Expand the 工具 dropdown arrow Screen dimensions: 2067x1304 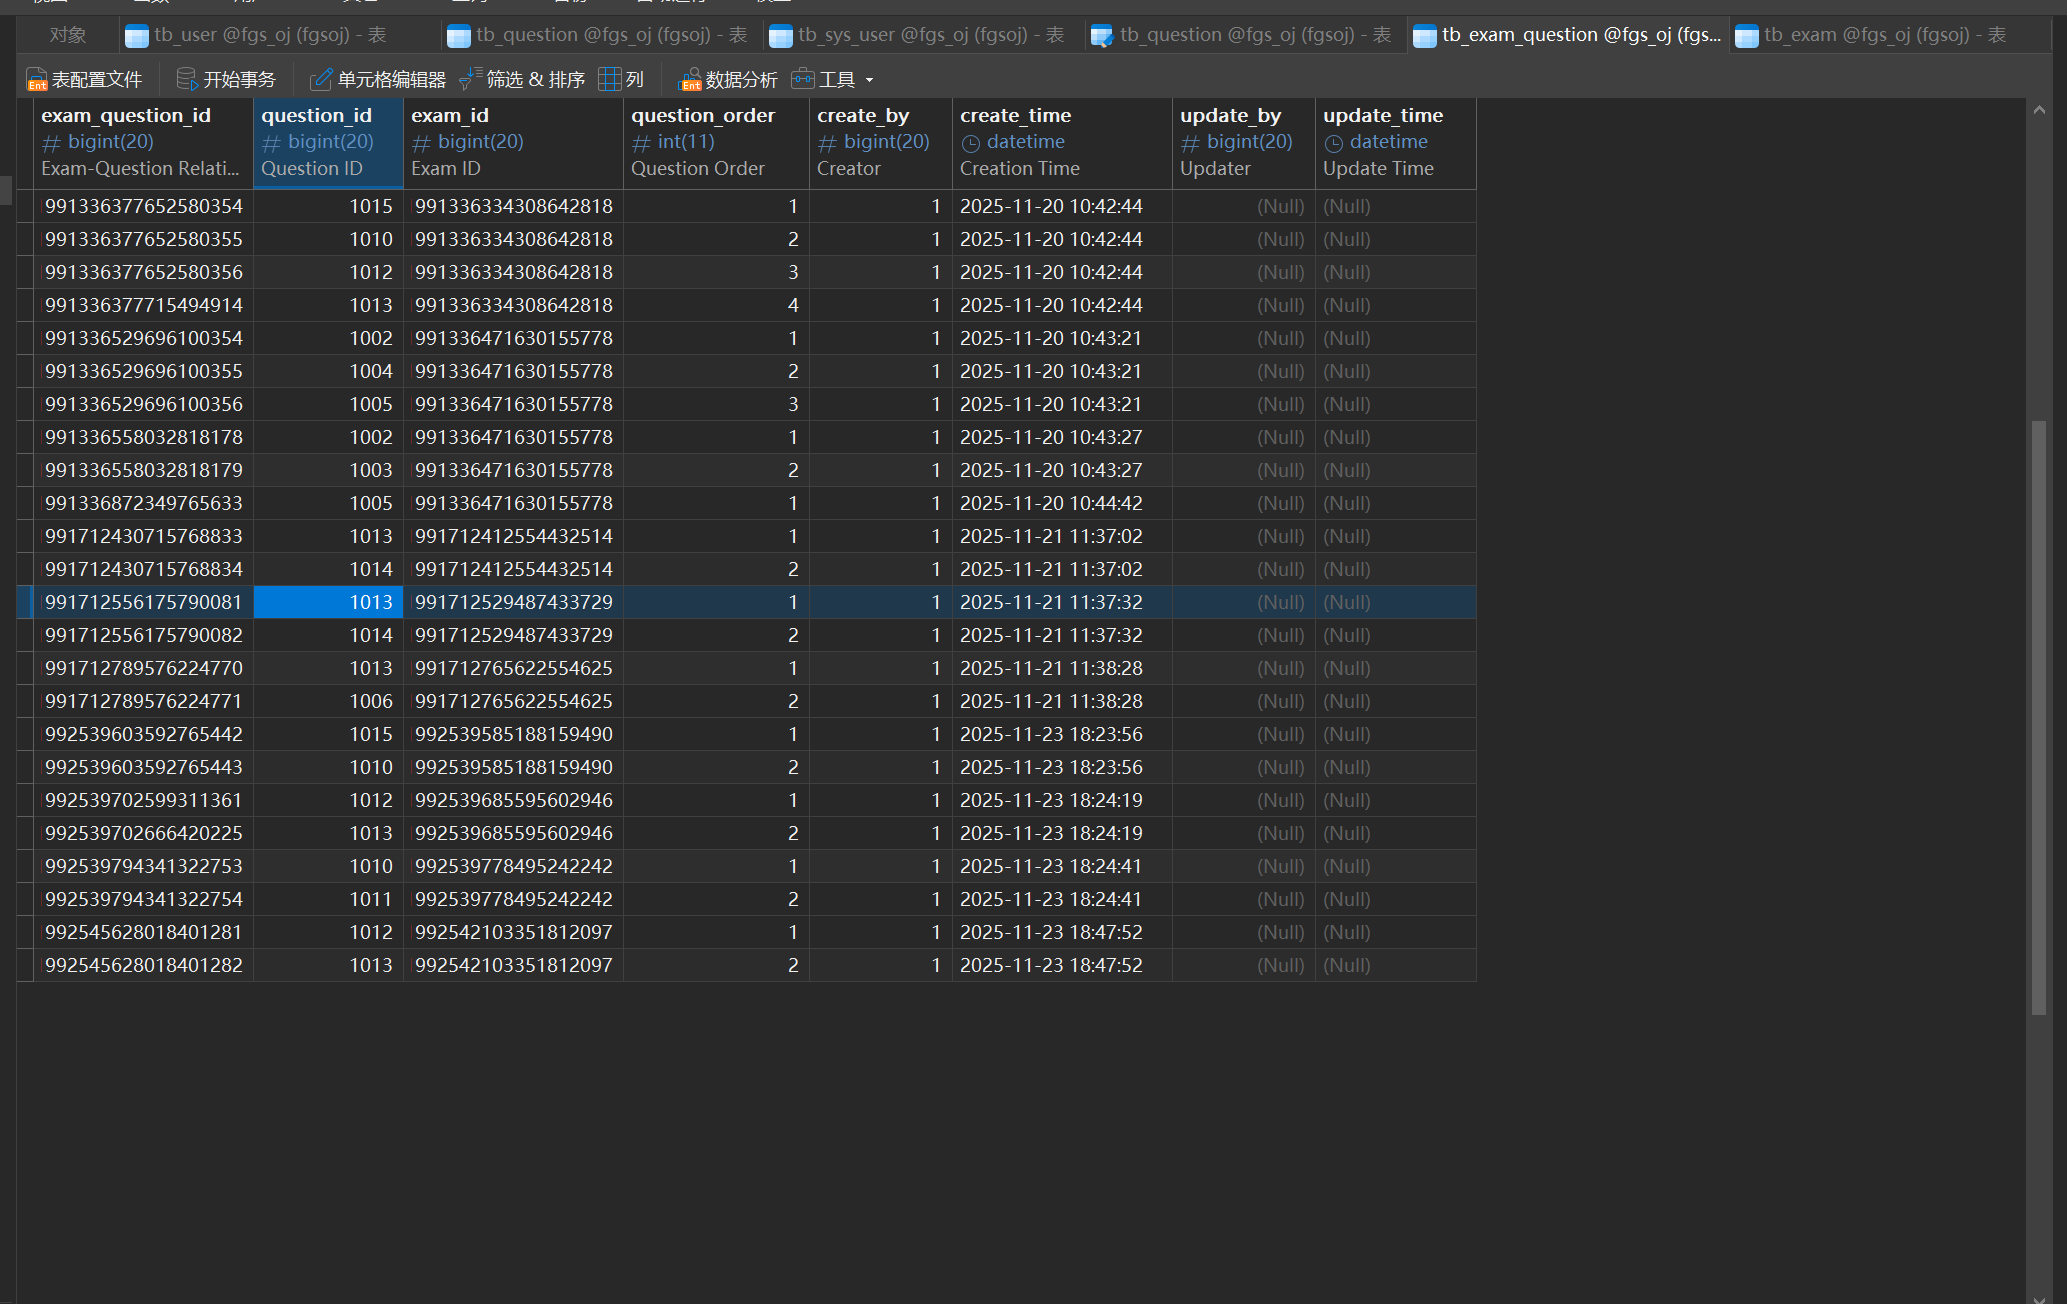point(869,80)
